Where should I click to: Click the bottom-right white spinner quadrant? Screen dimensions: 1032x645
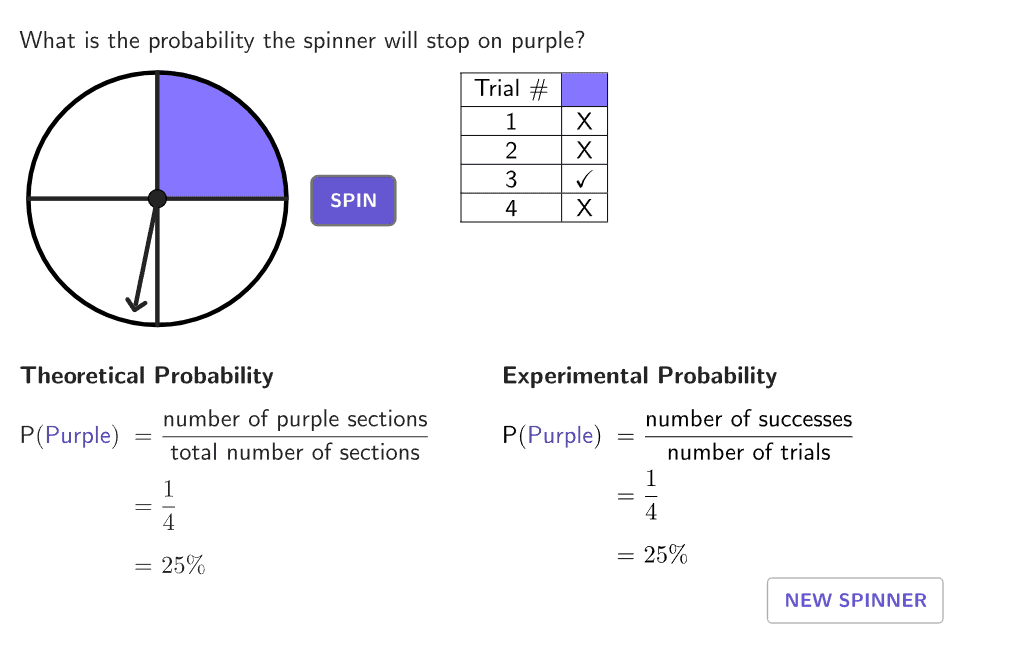211,253
